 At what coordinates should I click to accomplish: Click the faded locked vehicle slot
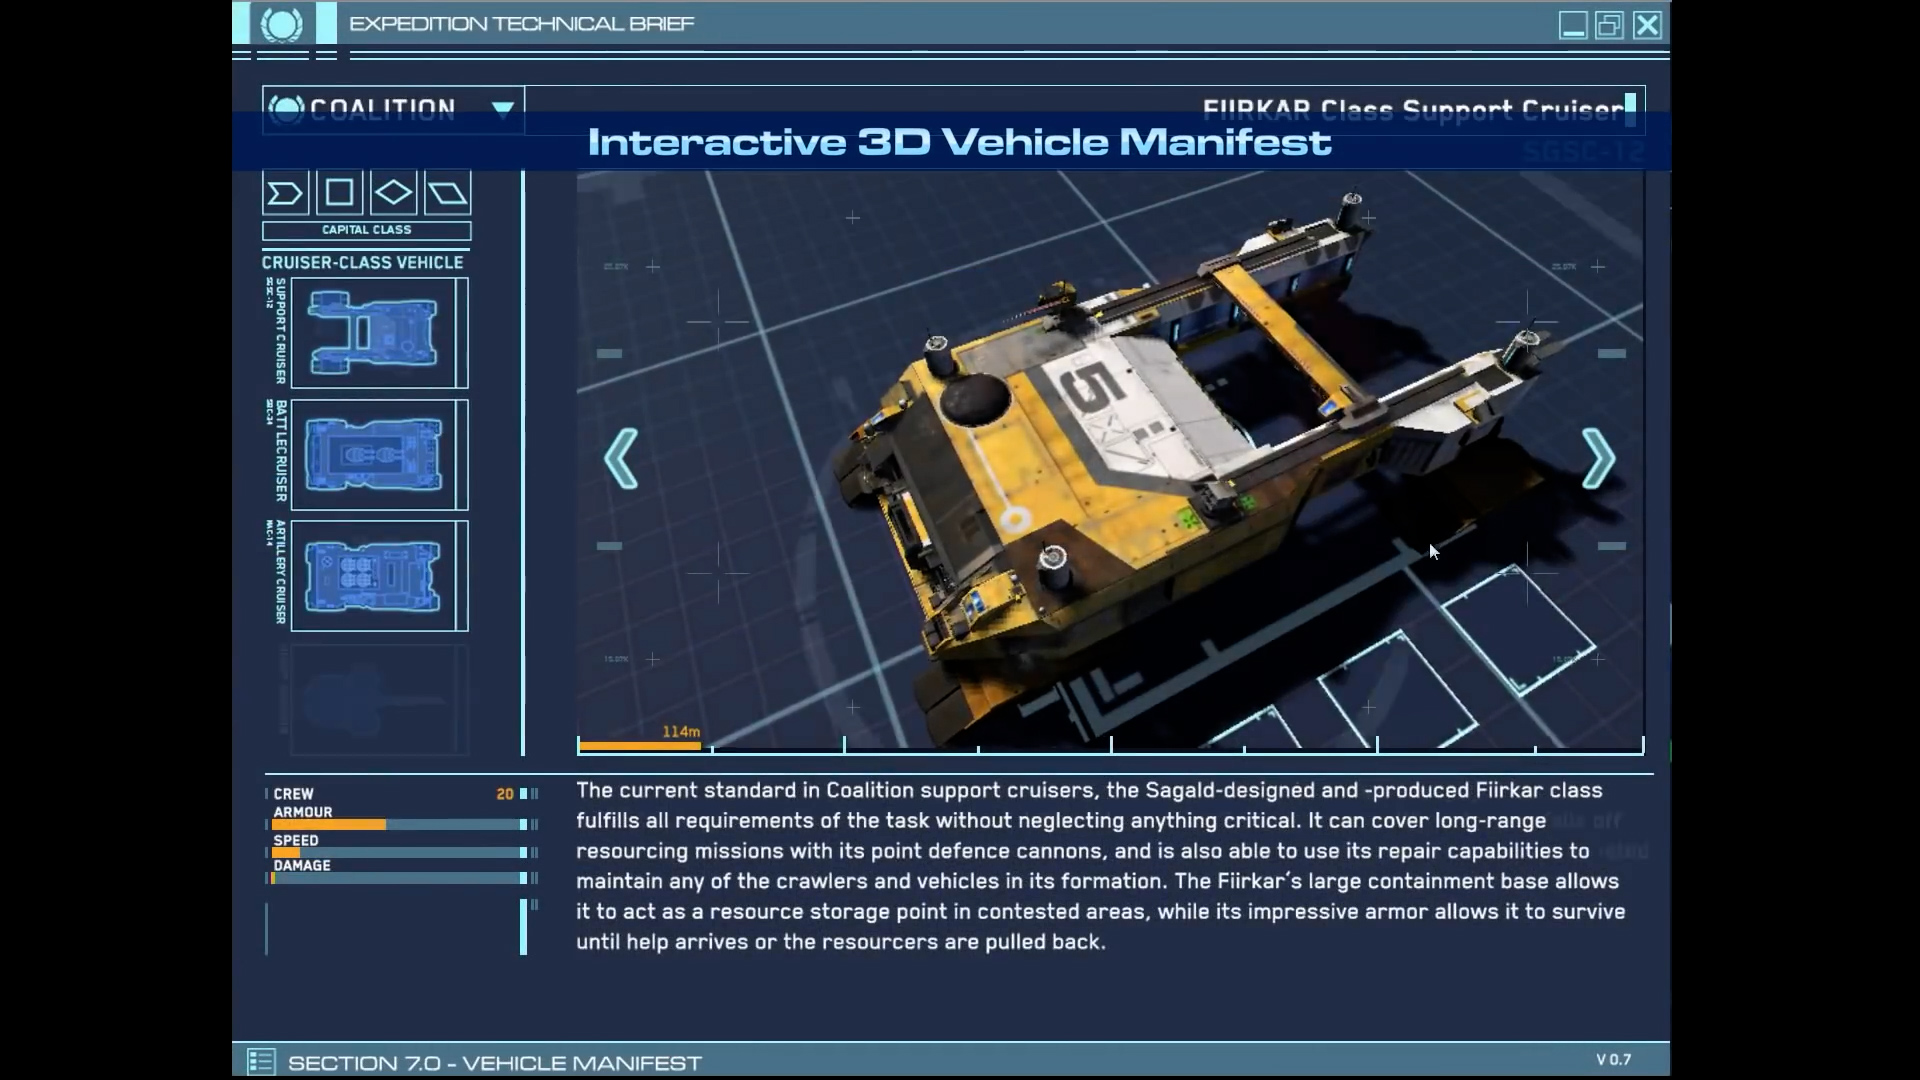pyautogui.click(x=378, y=700)
